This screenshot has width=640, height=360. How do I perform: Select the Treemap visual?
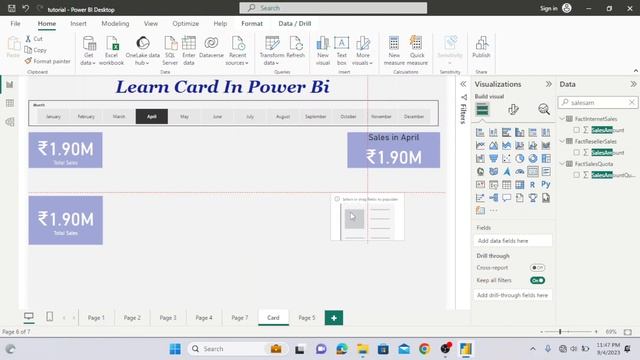pyautogui.click(x=546, y=158)
